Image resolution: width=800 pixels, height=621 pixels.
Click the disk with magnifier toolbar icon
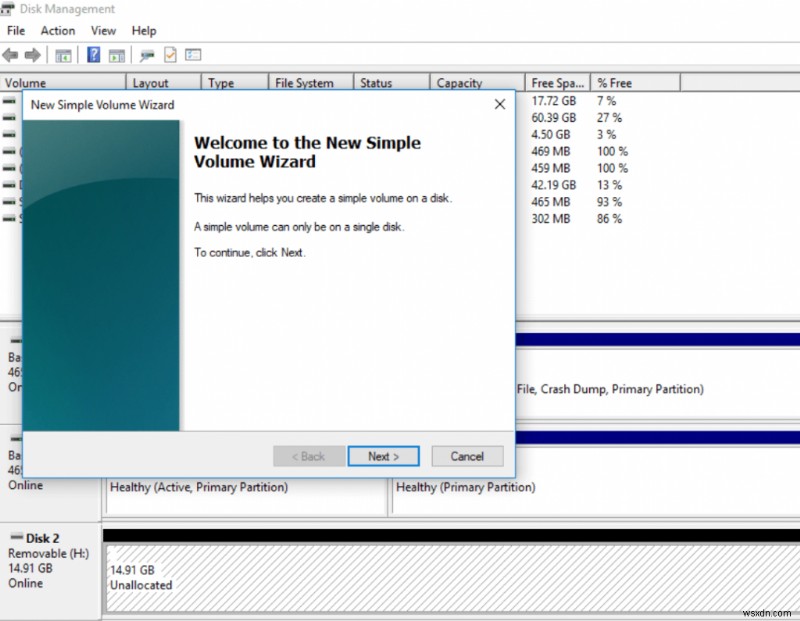(147, 55)
